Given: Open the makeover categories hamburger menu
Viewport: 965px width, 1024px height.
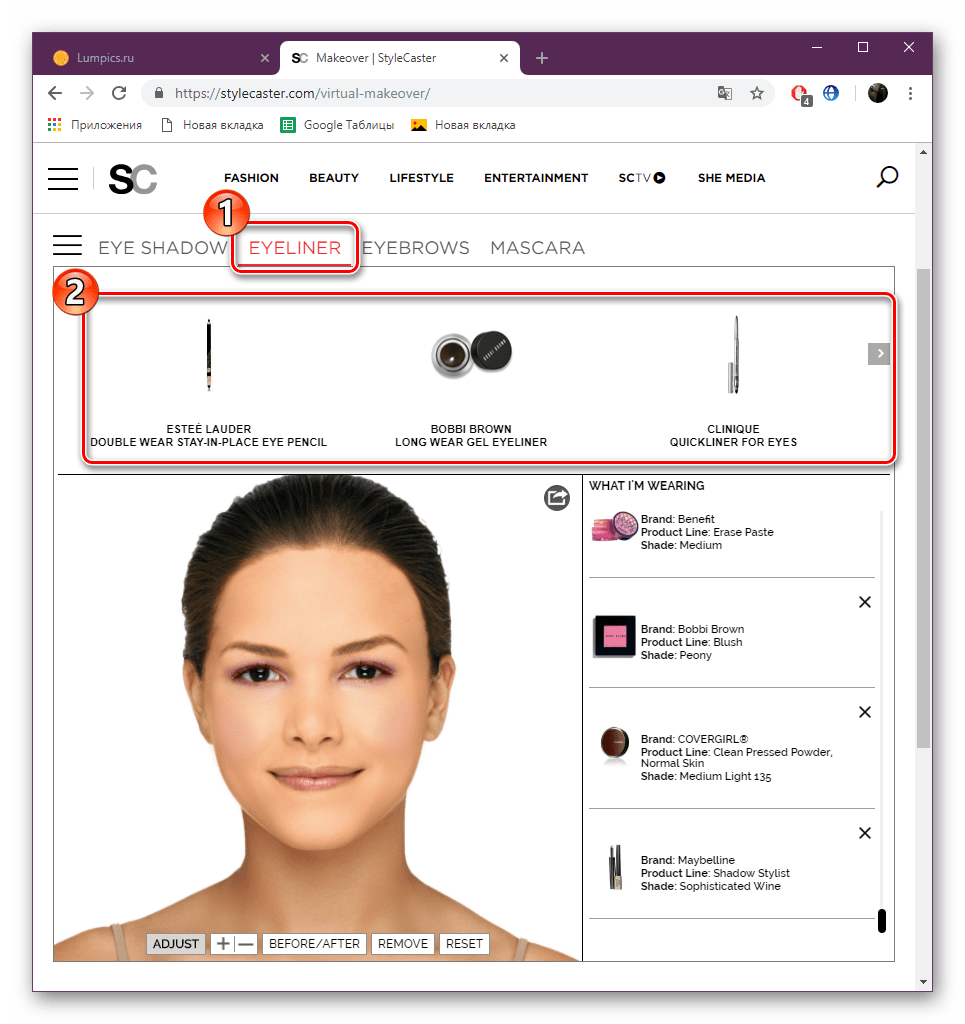Looking at the screenshot, I should point(67,245).
